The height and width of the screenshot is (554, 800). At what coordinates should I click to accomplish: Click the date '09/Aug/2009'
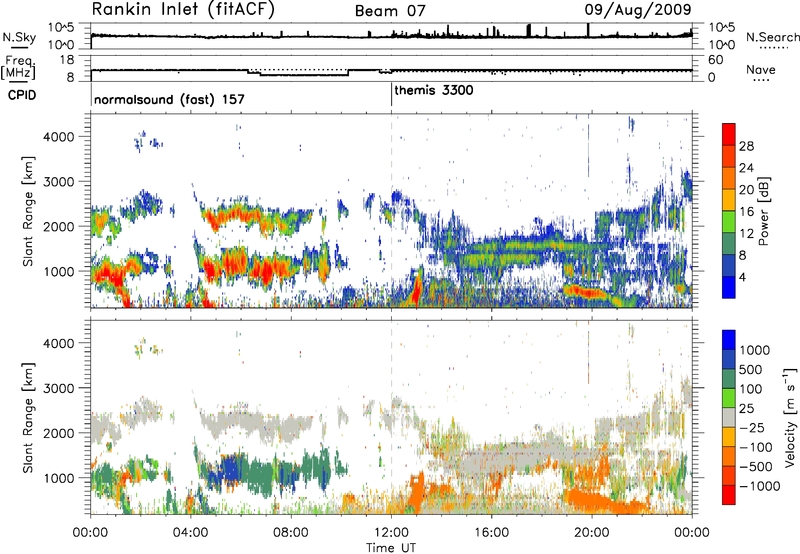[638, 10]
